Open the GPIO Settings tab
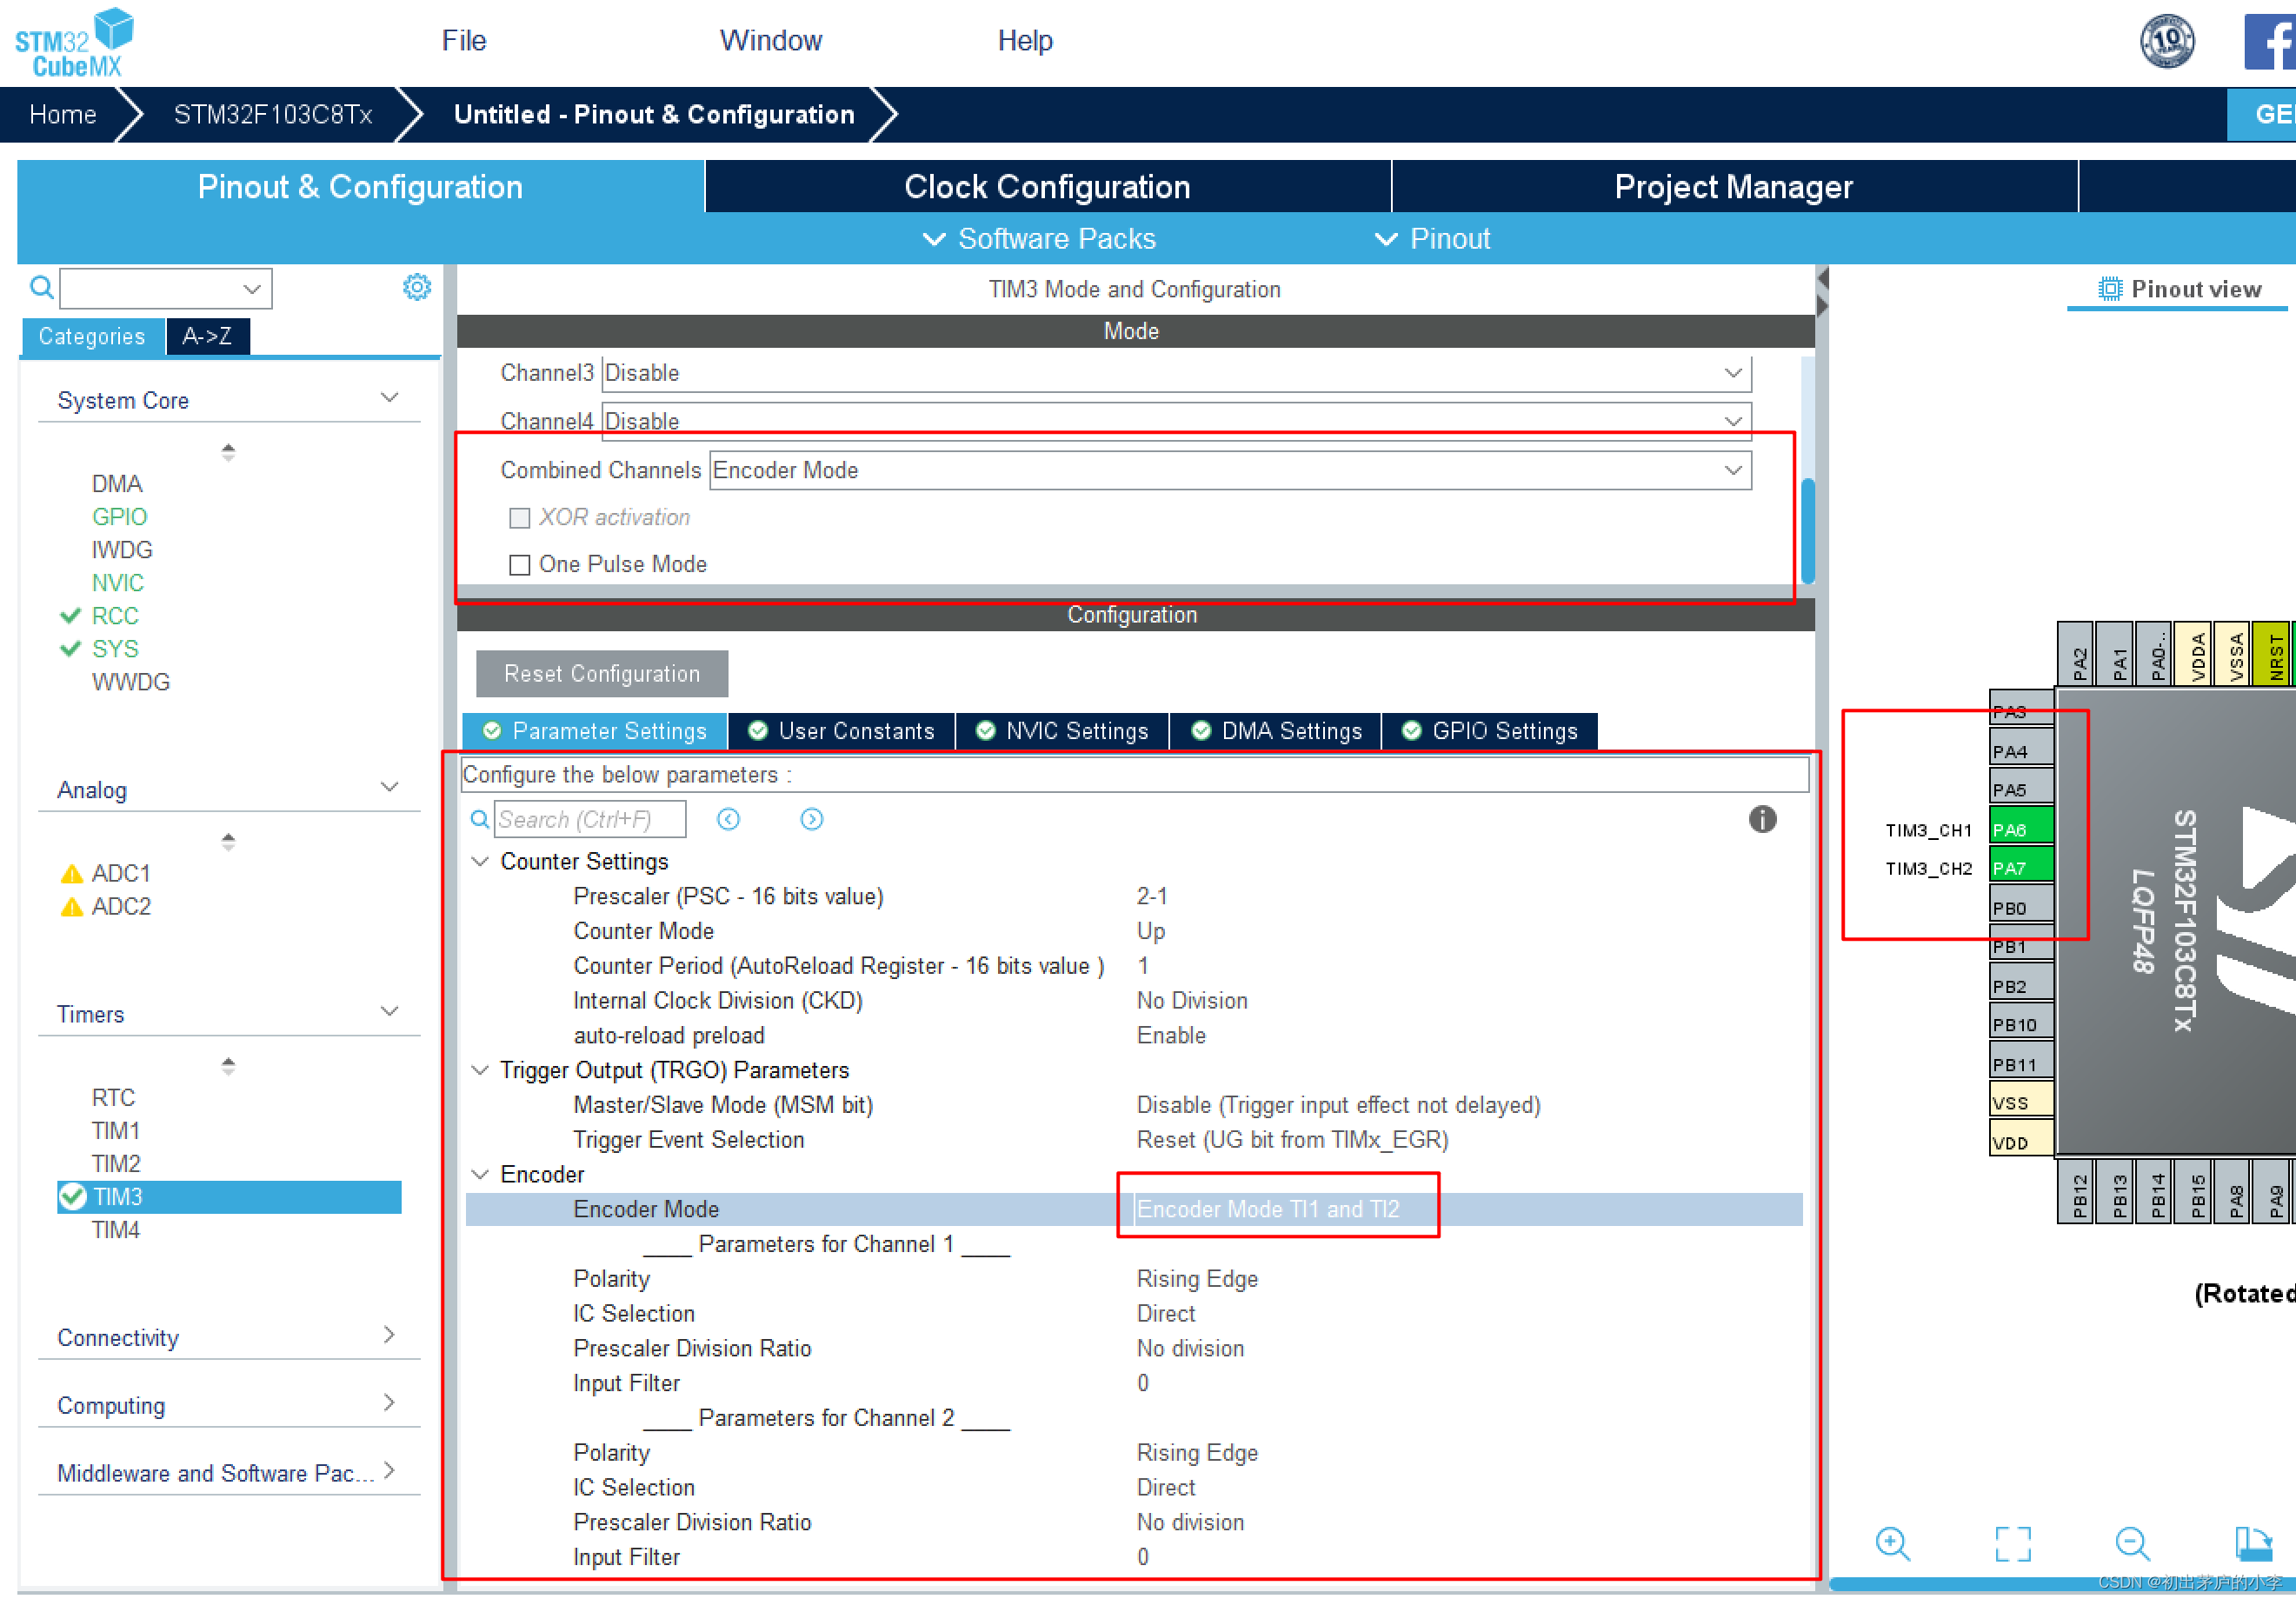This screenshot has width=2296, height=1599. point(1489,731)
